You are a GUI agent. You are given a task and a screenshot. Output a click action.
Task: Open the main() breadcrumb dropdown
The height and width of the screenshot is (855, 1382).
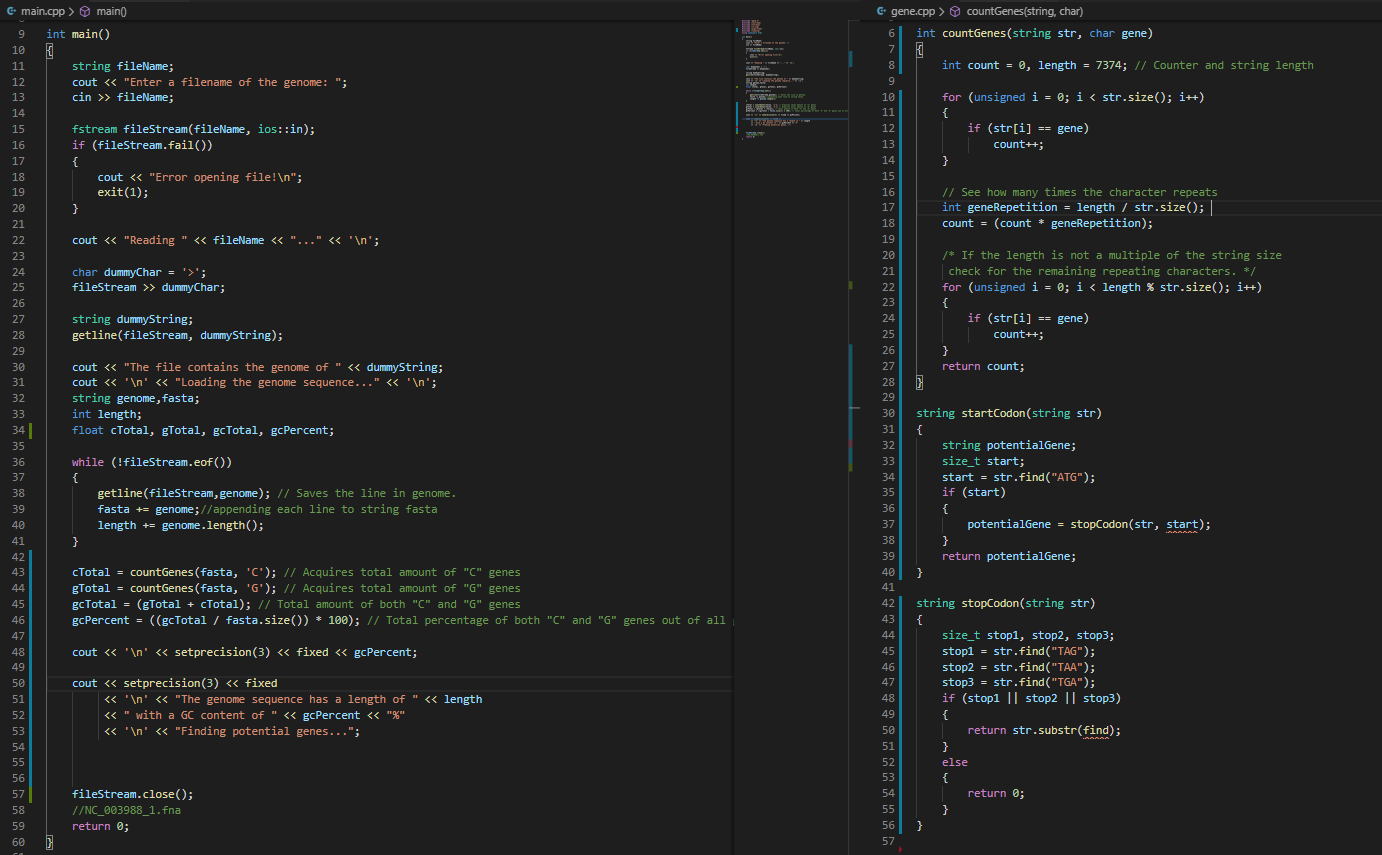(x=110, y=11)
